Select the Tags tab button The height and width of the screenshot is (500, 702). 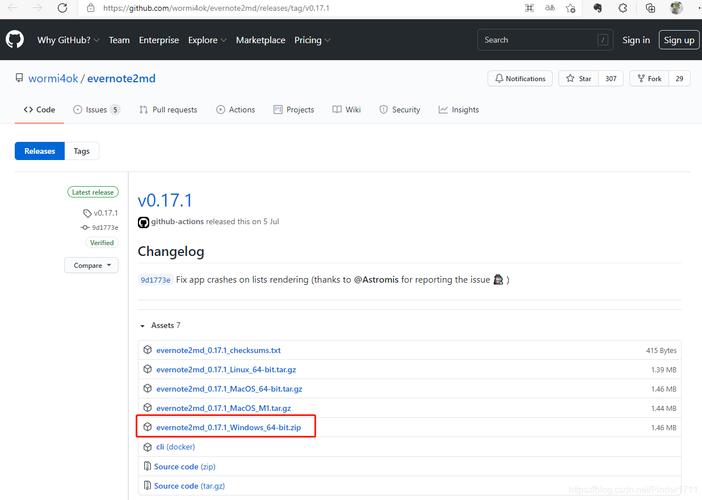pos(82,151)
